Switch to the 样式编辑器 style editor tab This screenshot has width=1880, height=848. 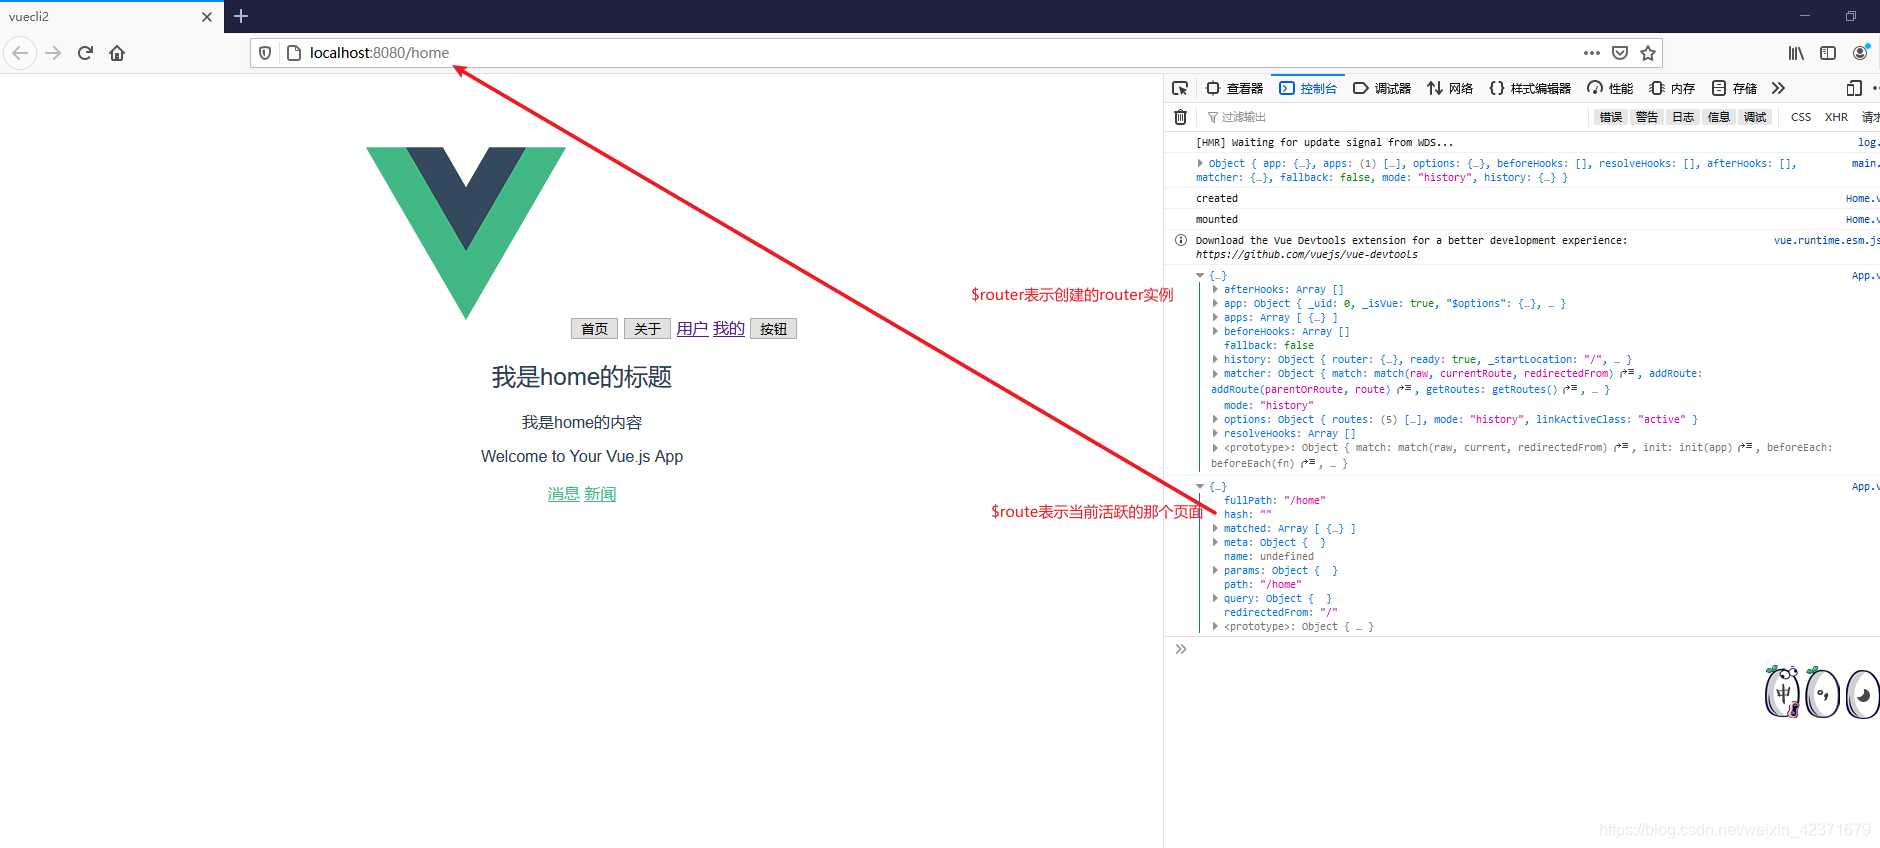click(x=1530, y=88)
